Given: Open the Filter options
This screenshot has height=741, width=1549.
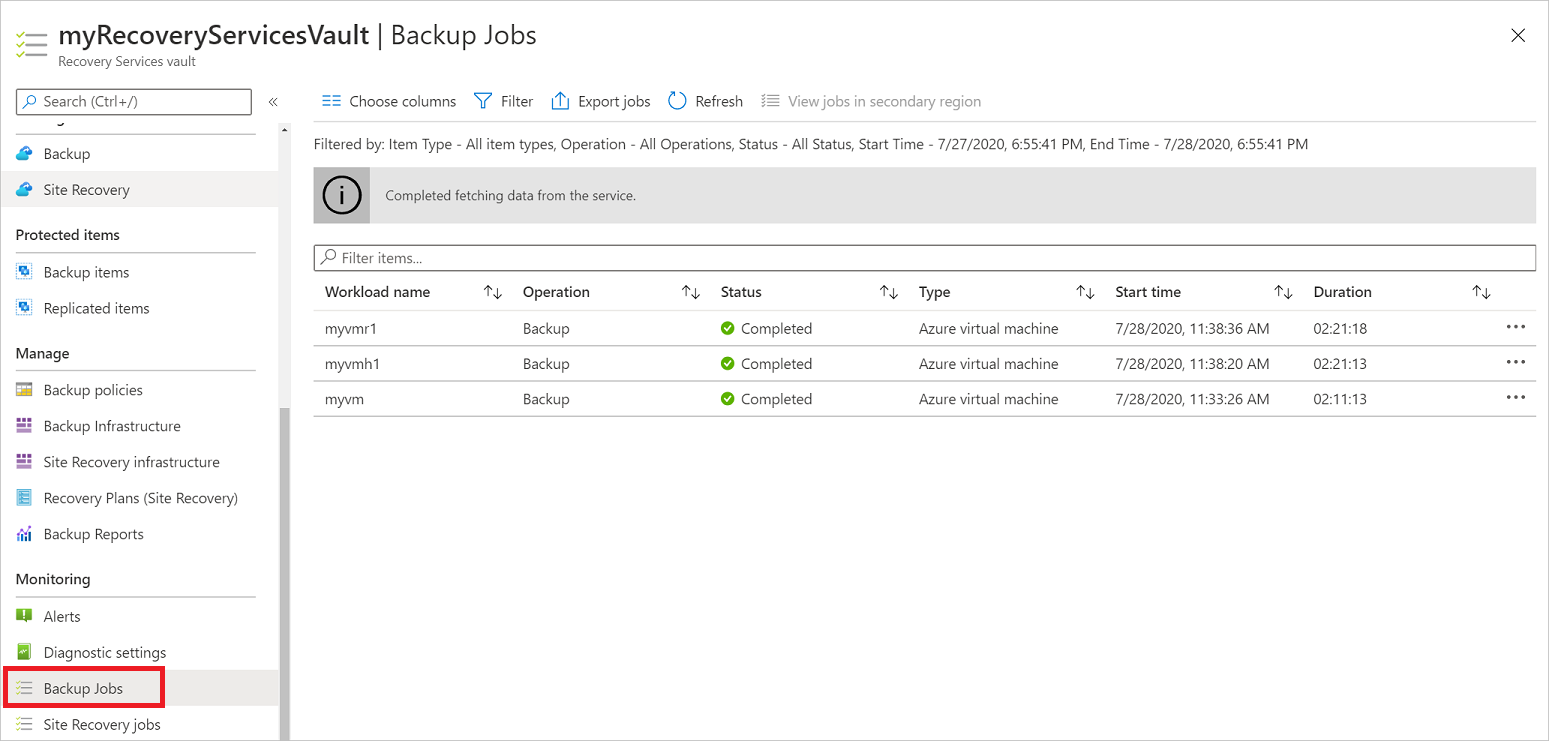Looking at the screenshot, I should [503, 100].
